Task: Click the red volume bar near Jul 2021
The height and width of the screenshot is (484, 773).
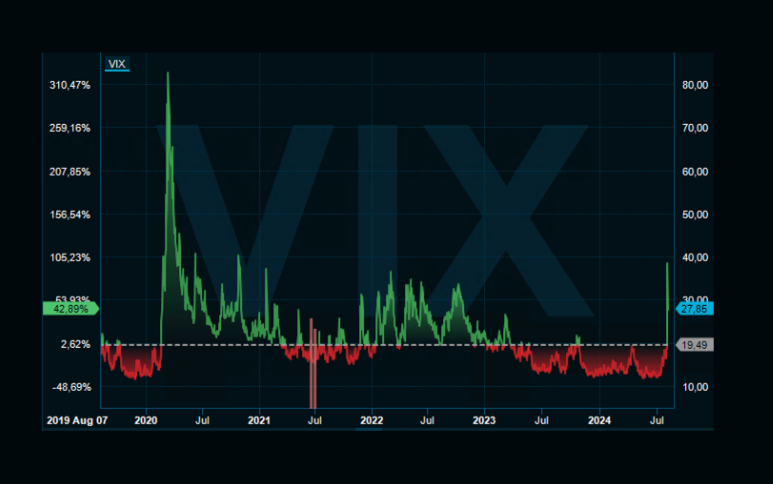Action: point(313,370)
